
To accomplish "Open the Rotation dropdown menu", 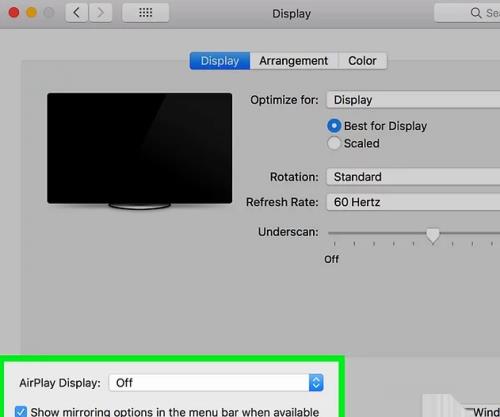I will click(x=413, y=177).
